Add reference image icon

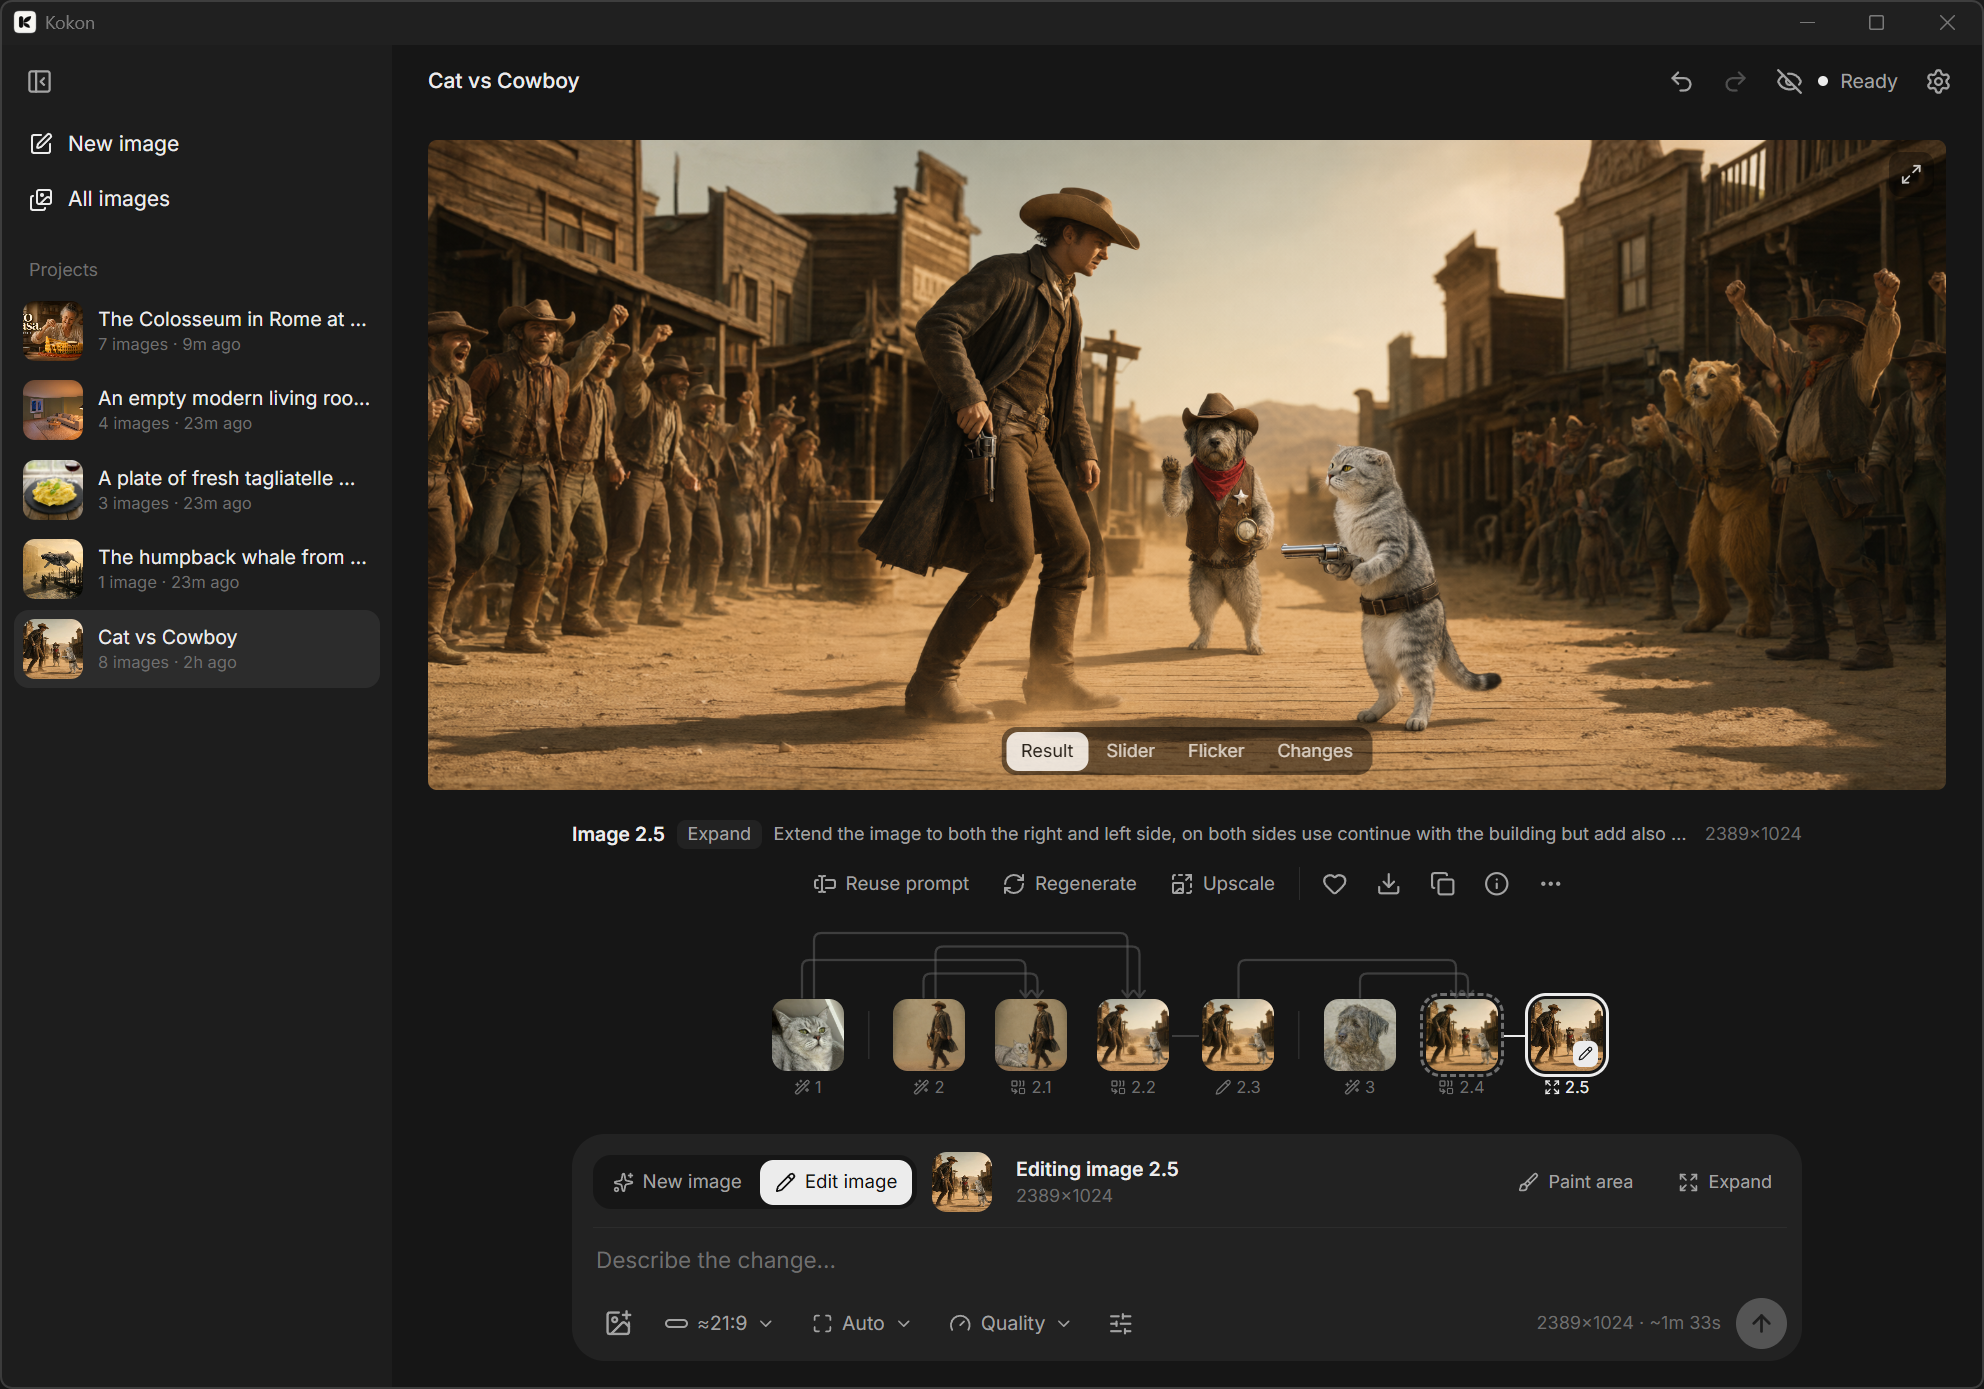(619, 1323)
